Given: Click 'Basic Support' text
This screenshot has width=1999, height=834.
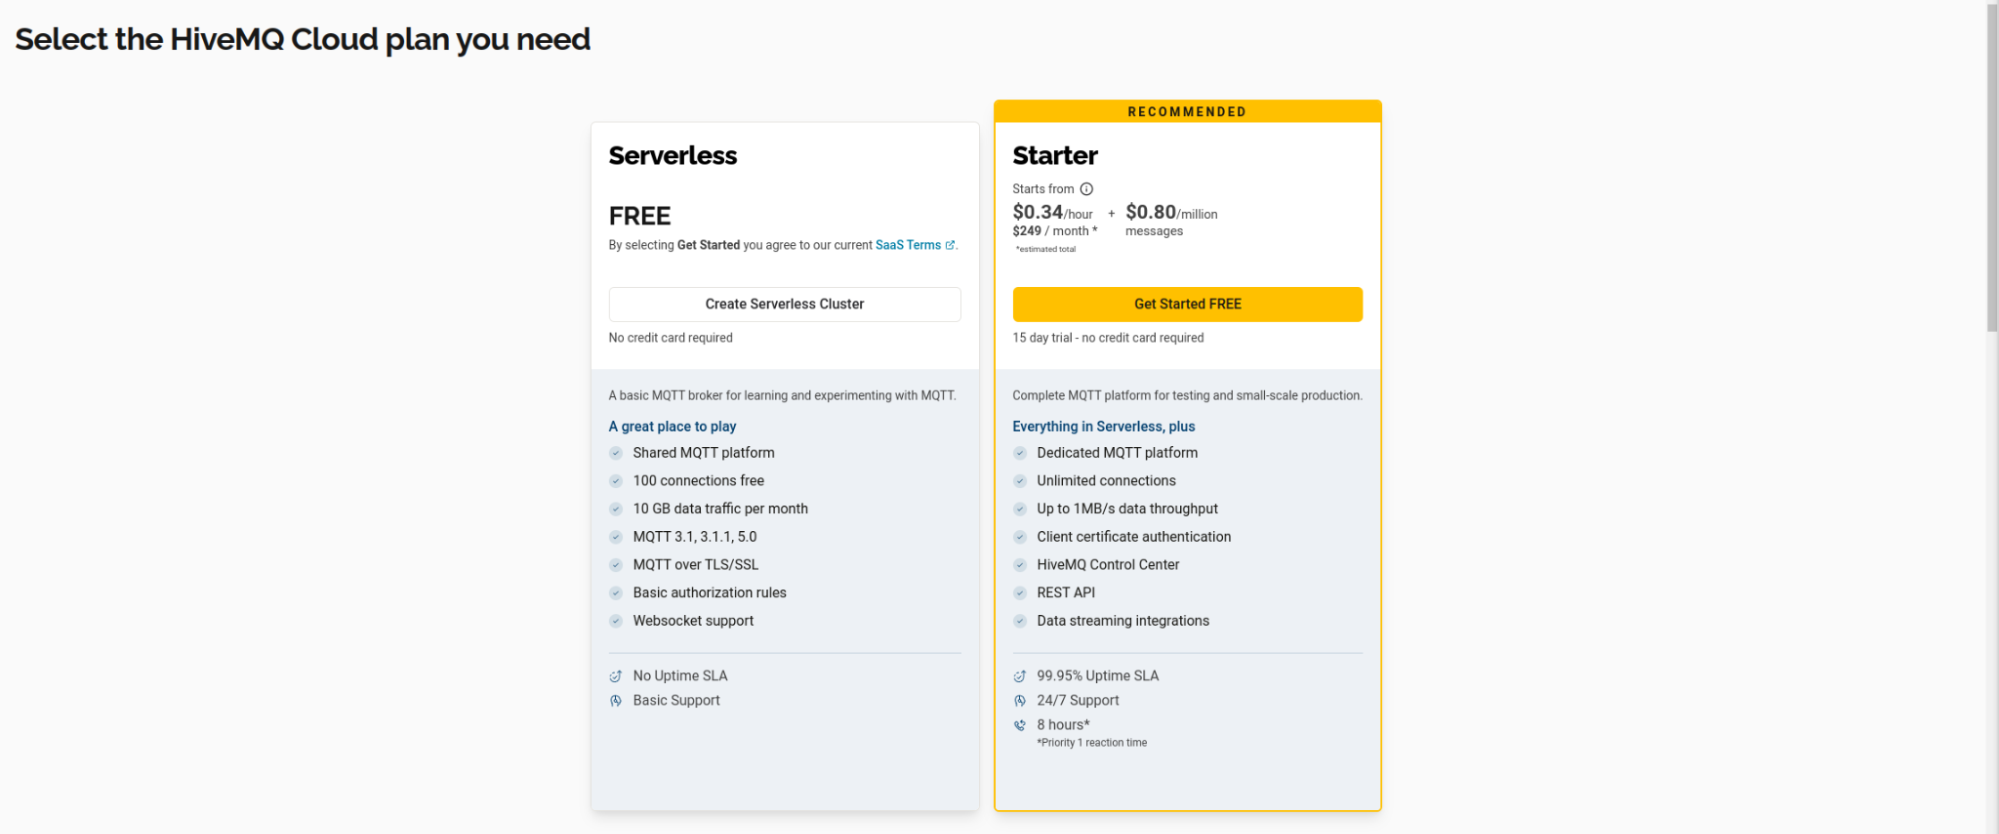Looking at the screenshot, I should 676,701.
